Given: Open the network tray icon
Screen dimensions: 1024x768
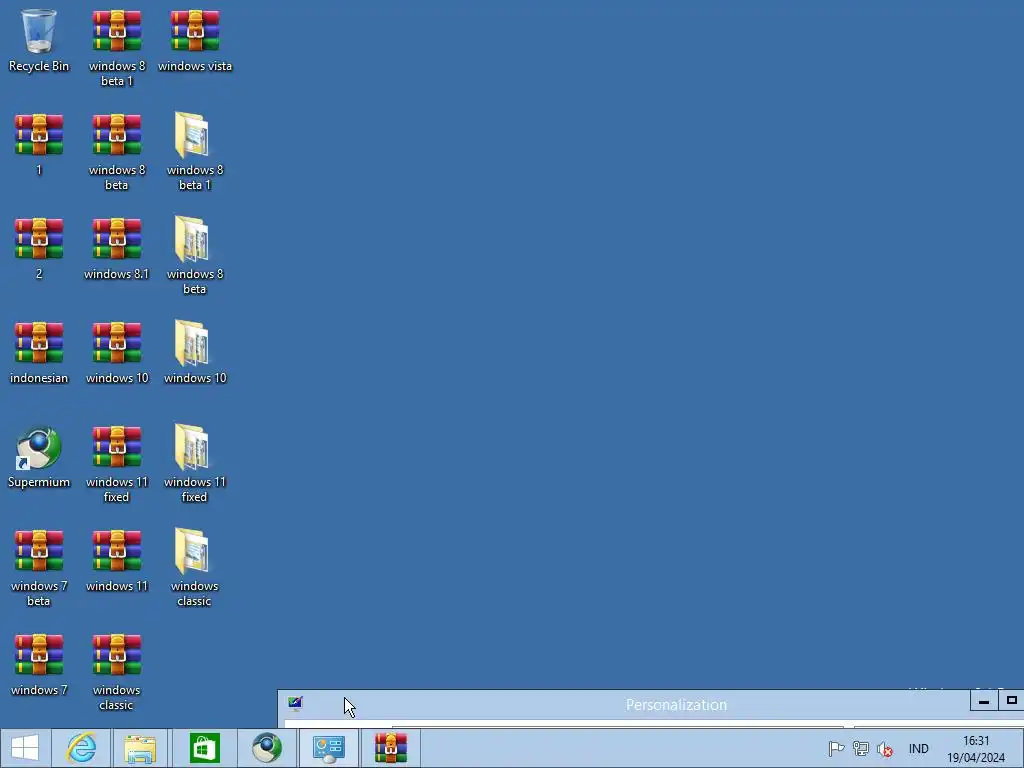Looking at the screenshot, I should pos(861,748).
